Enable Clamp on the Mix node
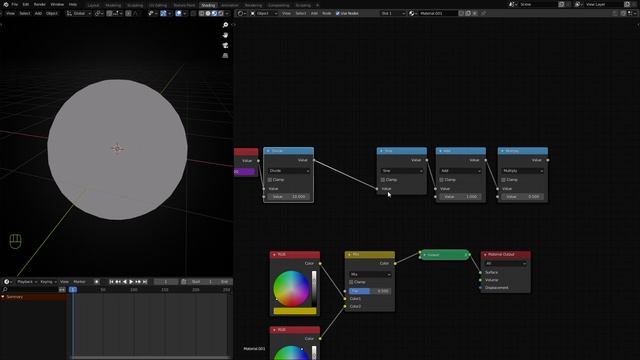The image size is (640, 360). click(351, 282)
